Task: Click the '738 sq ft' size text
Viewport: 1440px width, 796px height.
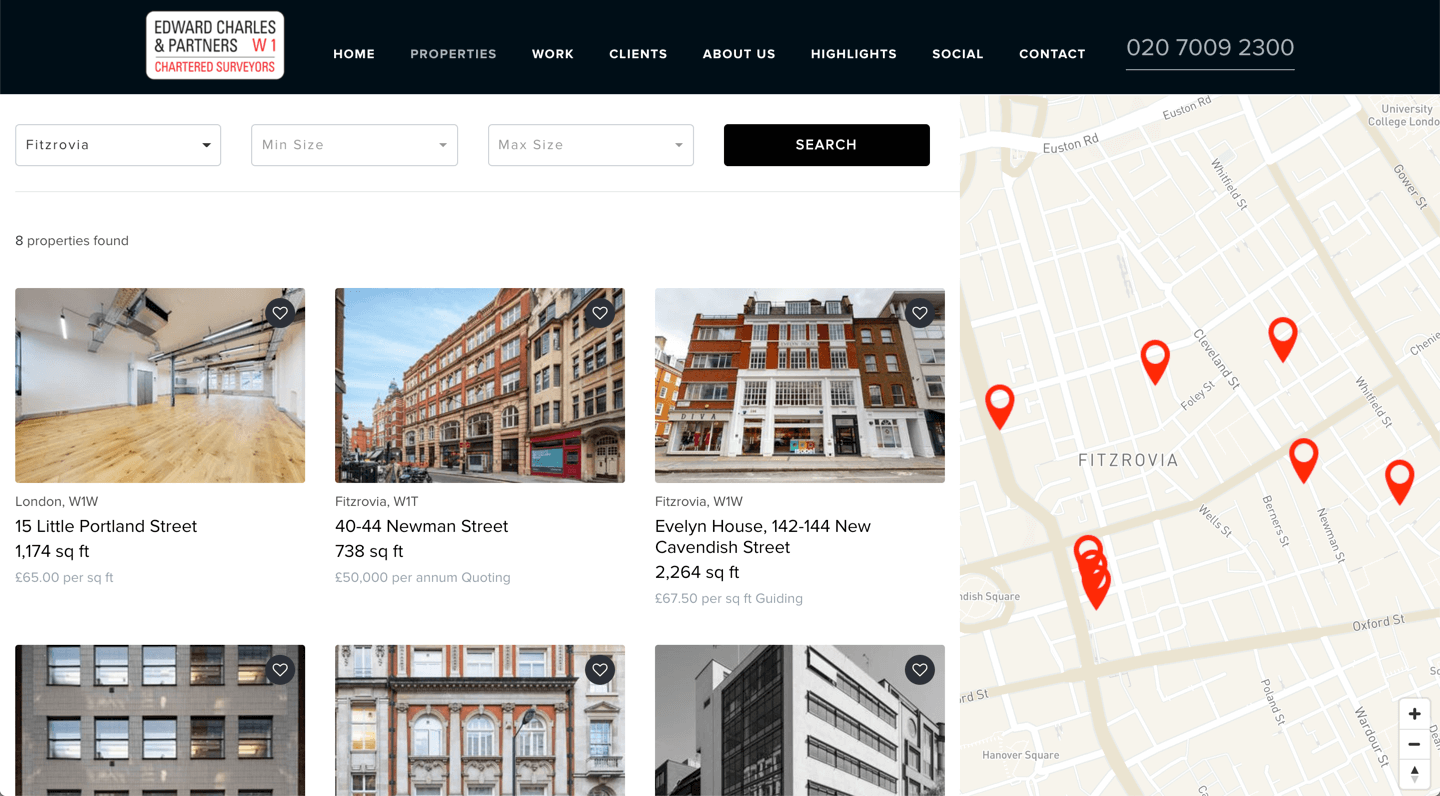Action: (369, 551)
